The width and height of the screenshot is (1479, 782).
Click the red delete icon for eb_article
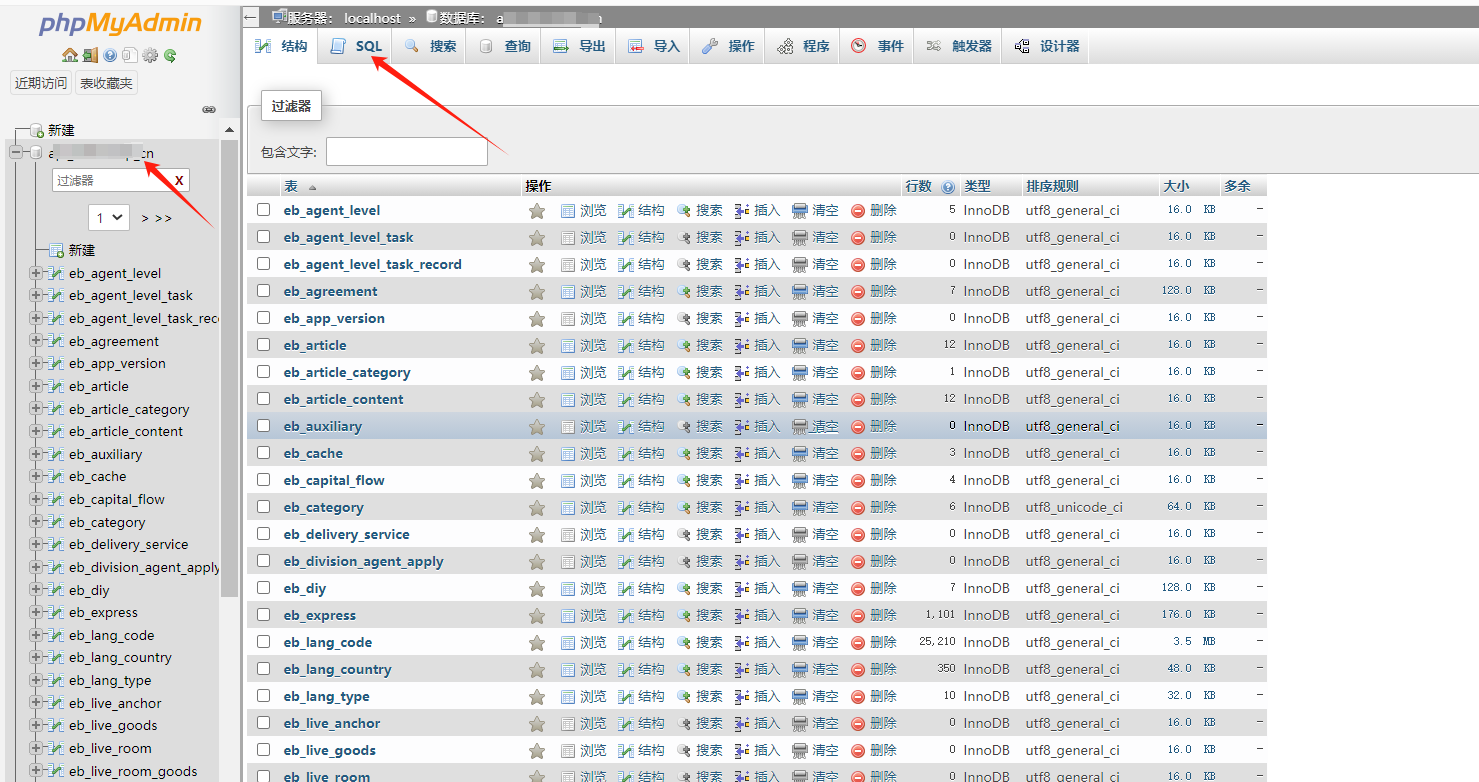click(x=858, y=346)
